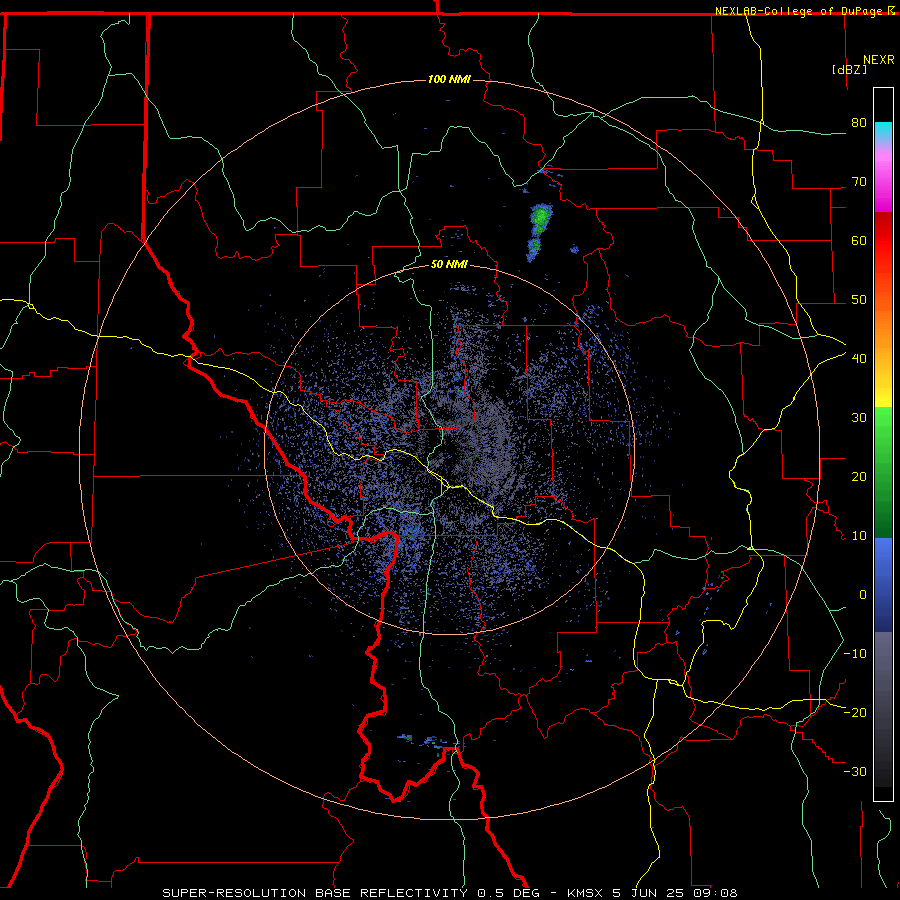
Task: Click the -30 dBZ scale value
Action: pos(855,772)
